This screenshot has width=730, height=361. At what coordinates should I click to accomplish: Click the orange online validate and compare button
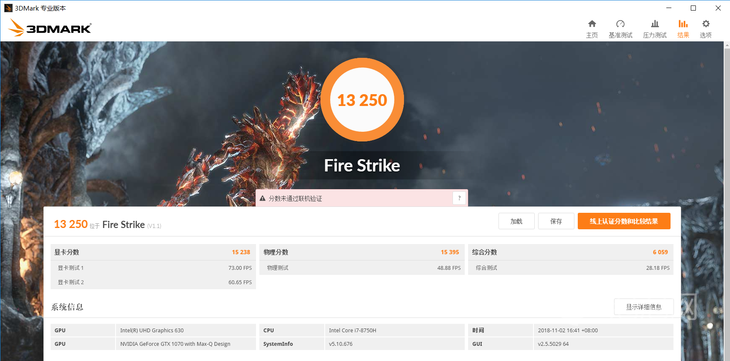624,221
